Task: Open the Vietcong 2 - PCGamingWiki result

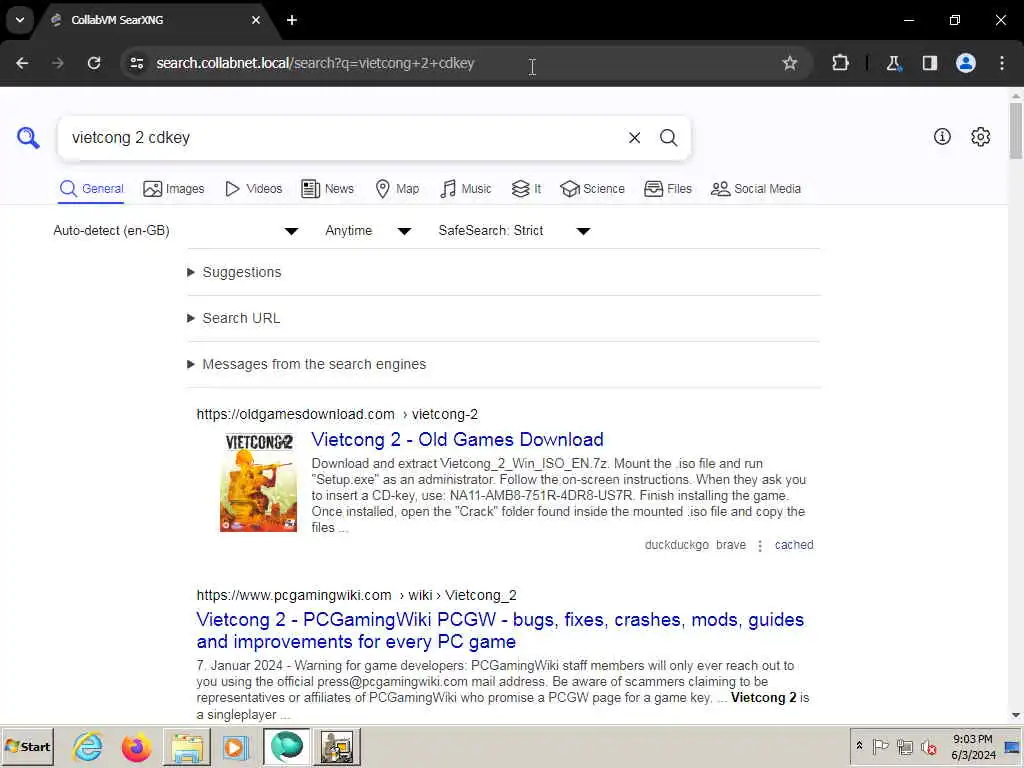Action: click(x=500, y=630)
